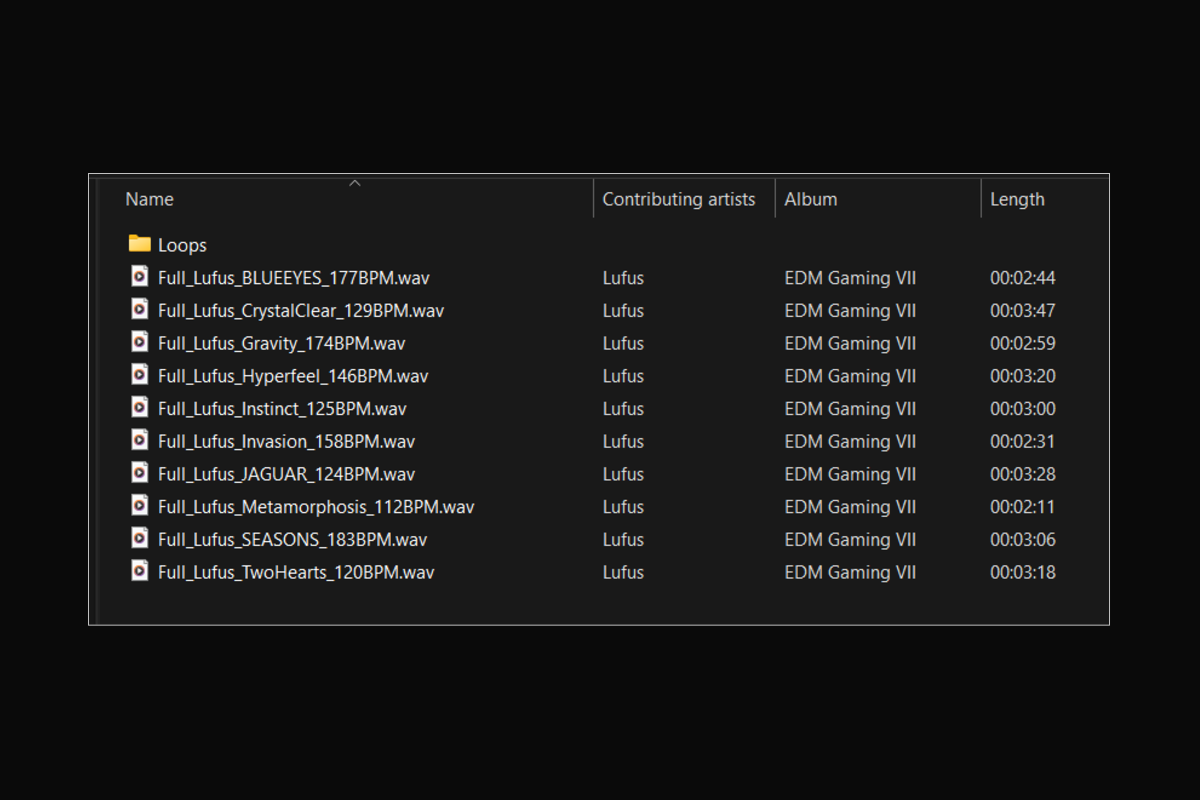Click the Gravity_174BPM audio file icon

click(x=140, y=343)
